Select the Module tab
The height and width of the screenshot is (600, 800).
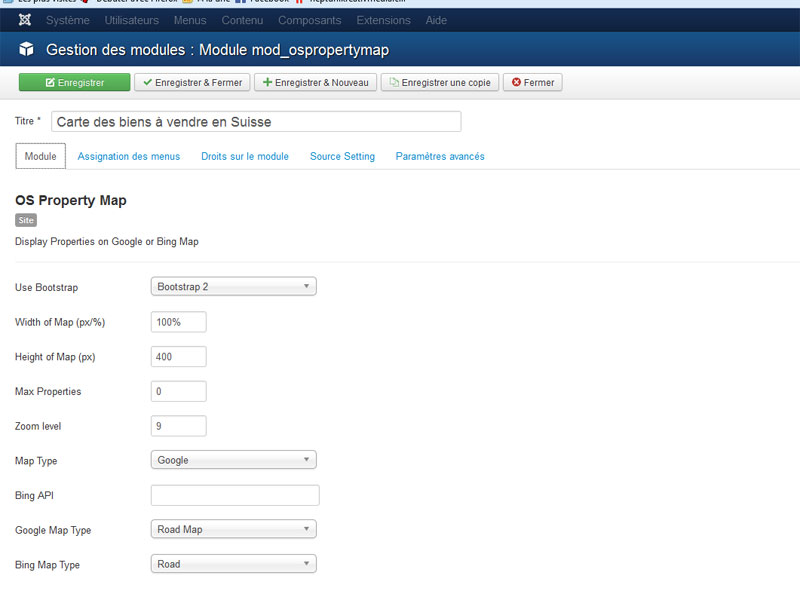pyautogui.click(x=40, y=156)
